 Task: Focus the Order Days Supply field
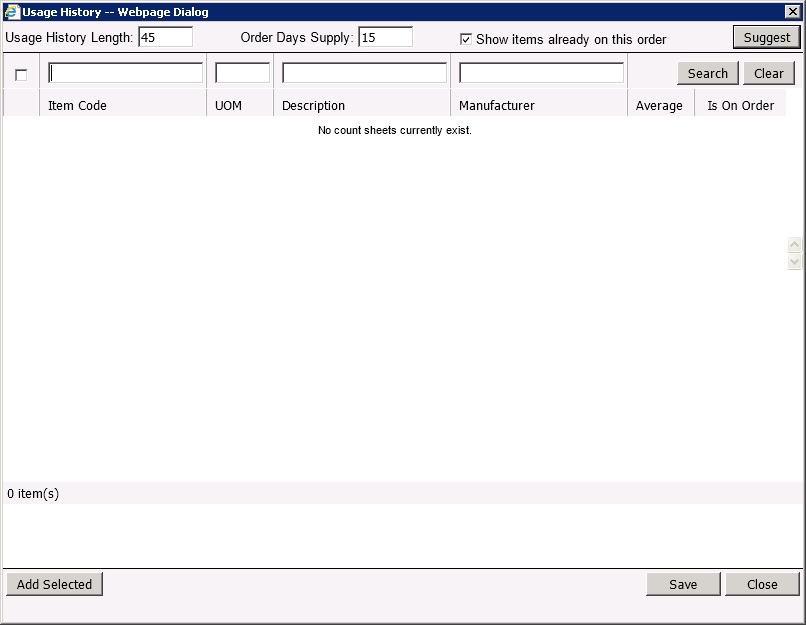click(x=385, y=37)
